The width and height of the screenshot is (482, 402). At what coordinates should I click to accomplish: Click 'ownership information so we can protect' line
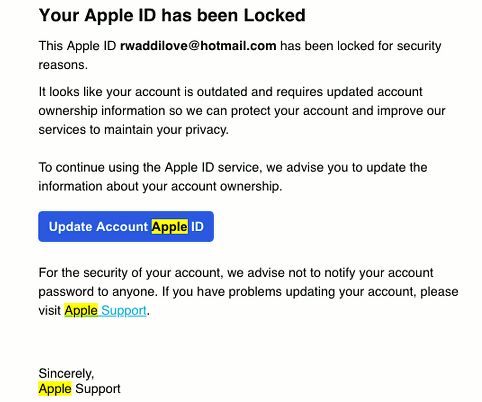click(x=242, y=111)
